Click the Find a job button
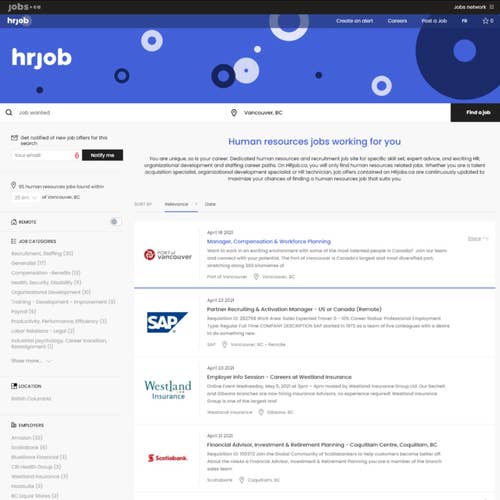The height and width of the screenshot is (500, 500). 475,113
